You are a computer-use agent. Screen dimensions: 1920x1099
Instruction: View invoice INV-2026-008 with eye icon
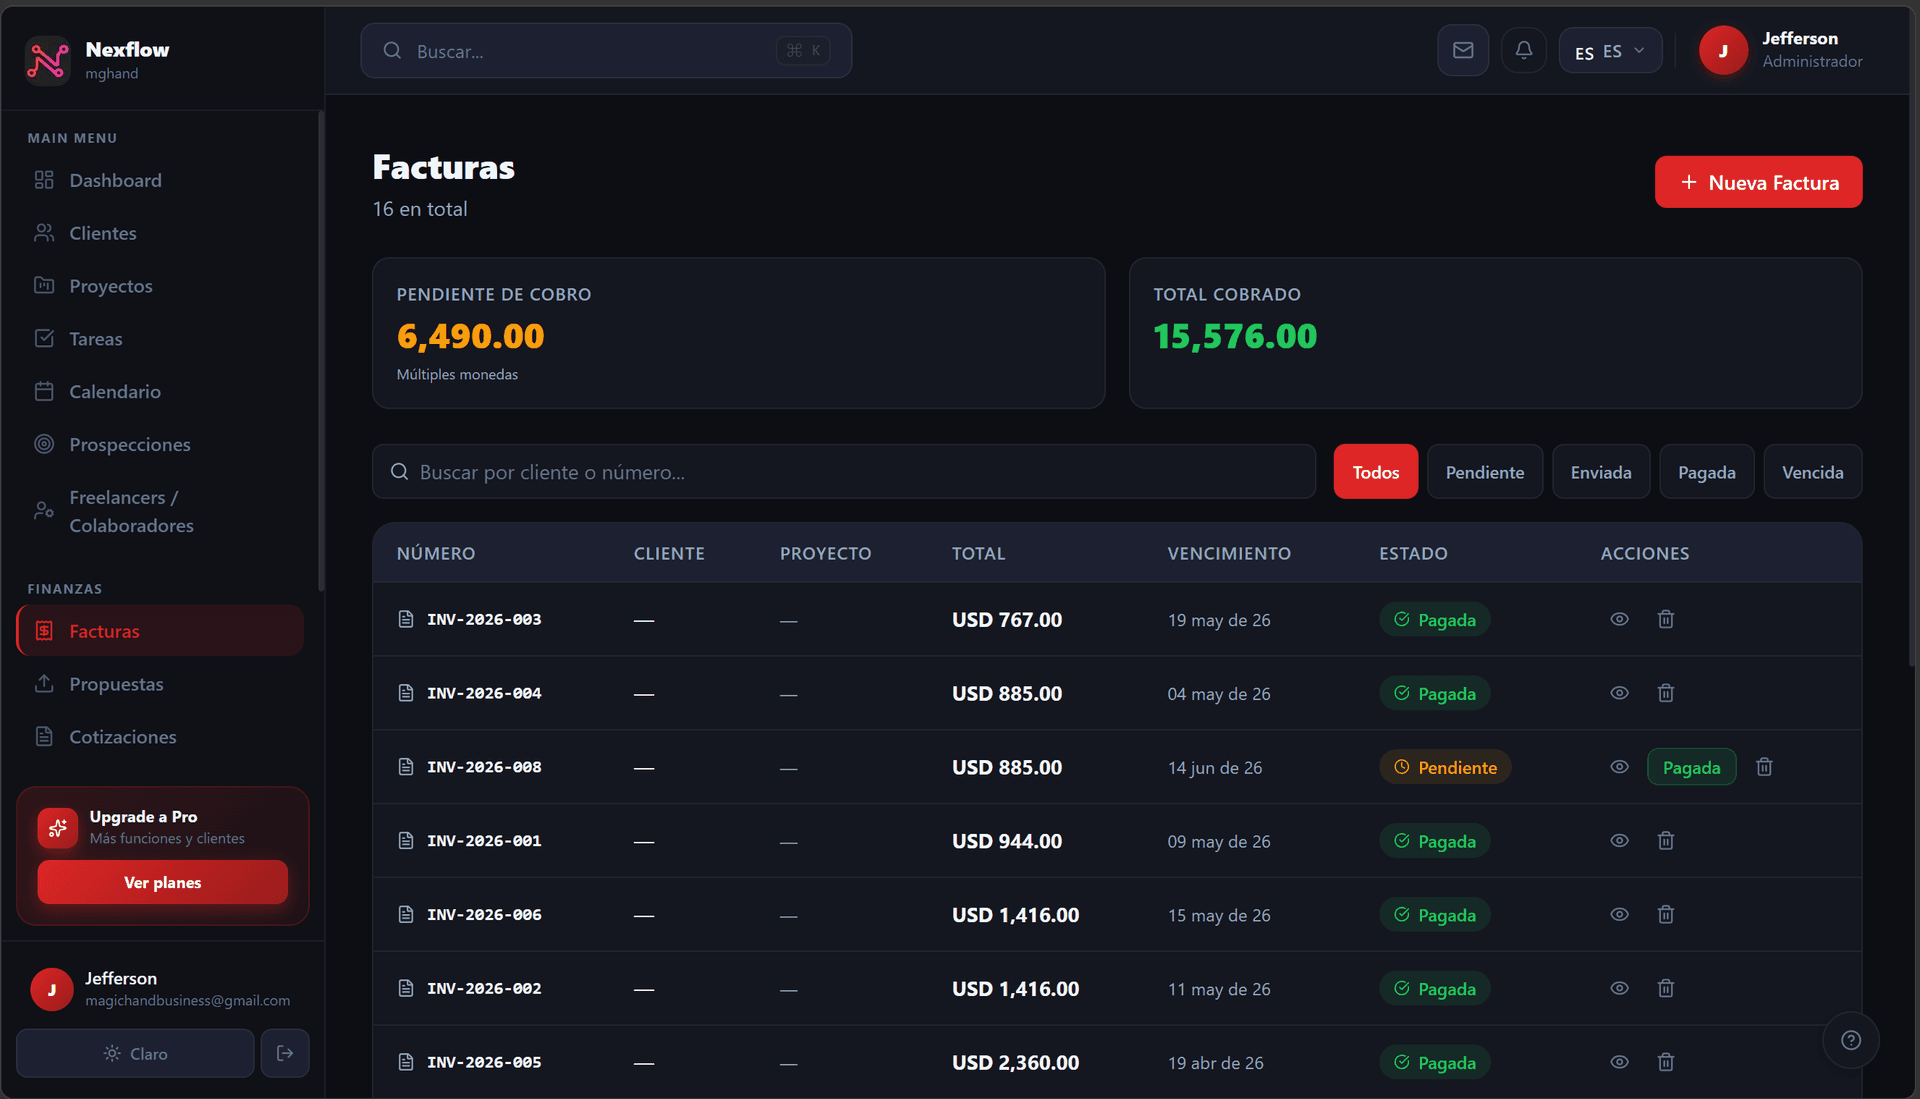(x=1619, y=767)
